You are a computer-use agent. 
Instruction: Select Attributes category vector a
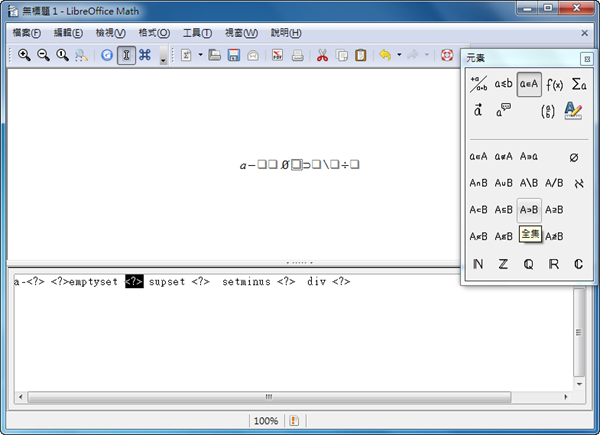click(478, 111)
